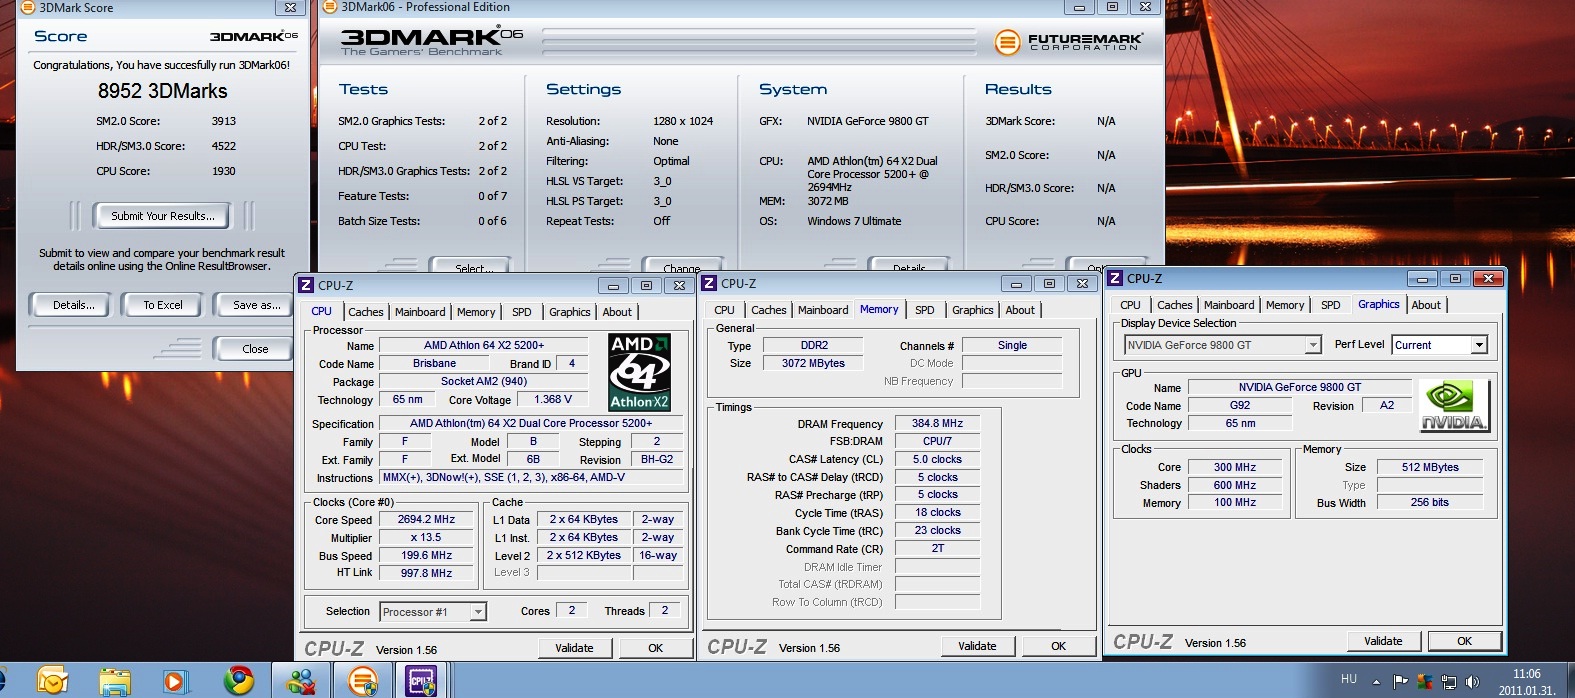This screenshot has height=698, width=1575.
Task: Click the memory Size field 3072 MBytes
Action: [x=813, y=363]
